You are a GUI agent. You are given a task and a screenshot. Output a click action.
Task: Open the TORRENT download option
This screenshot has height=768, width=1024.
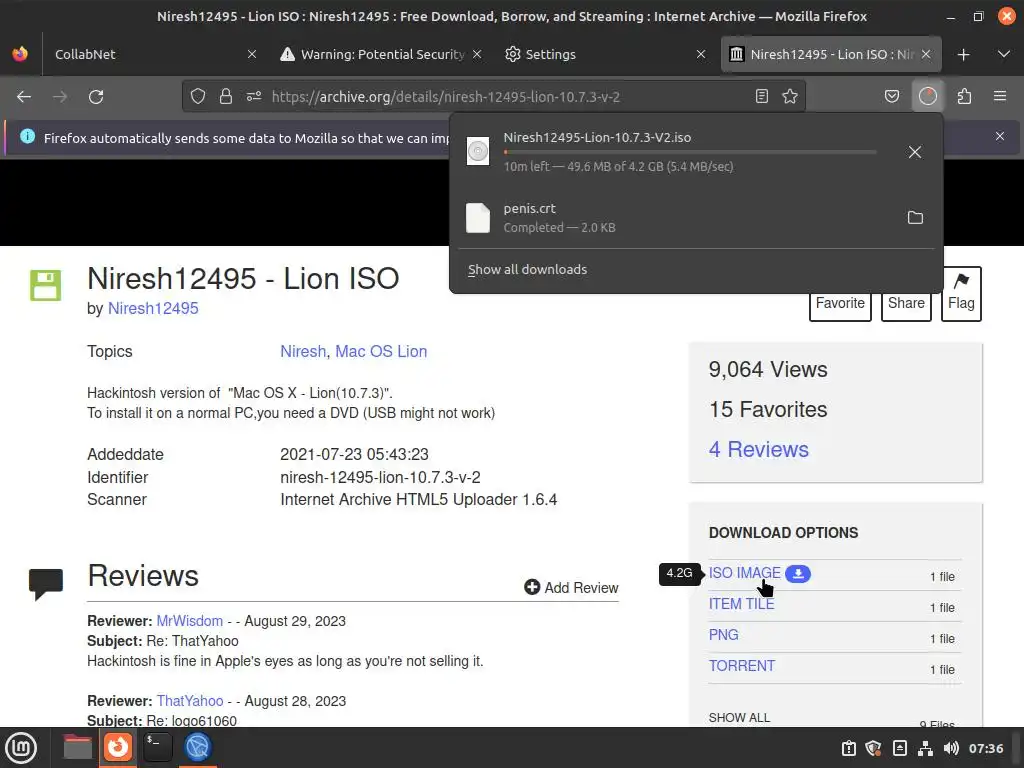(x=742, y=666)
